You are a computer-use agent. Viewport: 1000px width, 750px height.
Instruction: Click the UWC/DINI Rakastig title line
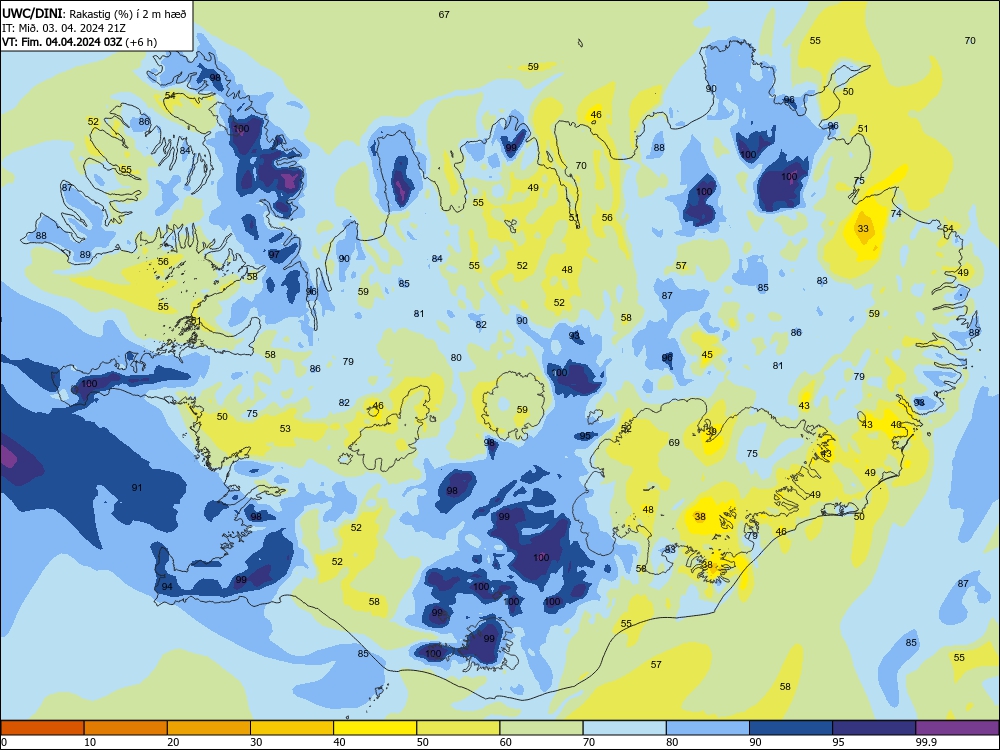(x=95, y=14)
